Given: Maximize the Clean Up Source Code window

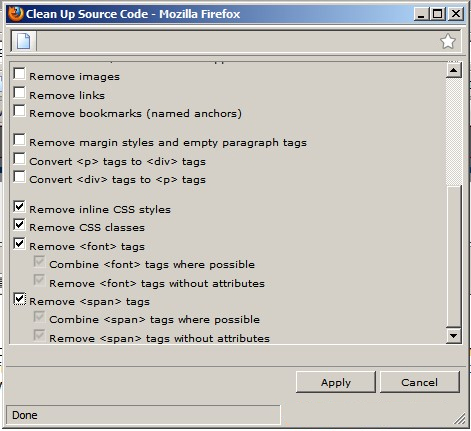Looking at the screenshot, I should (x=438, y=14).
